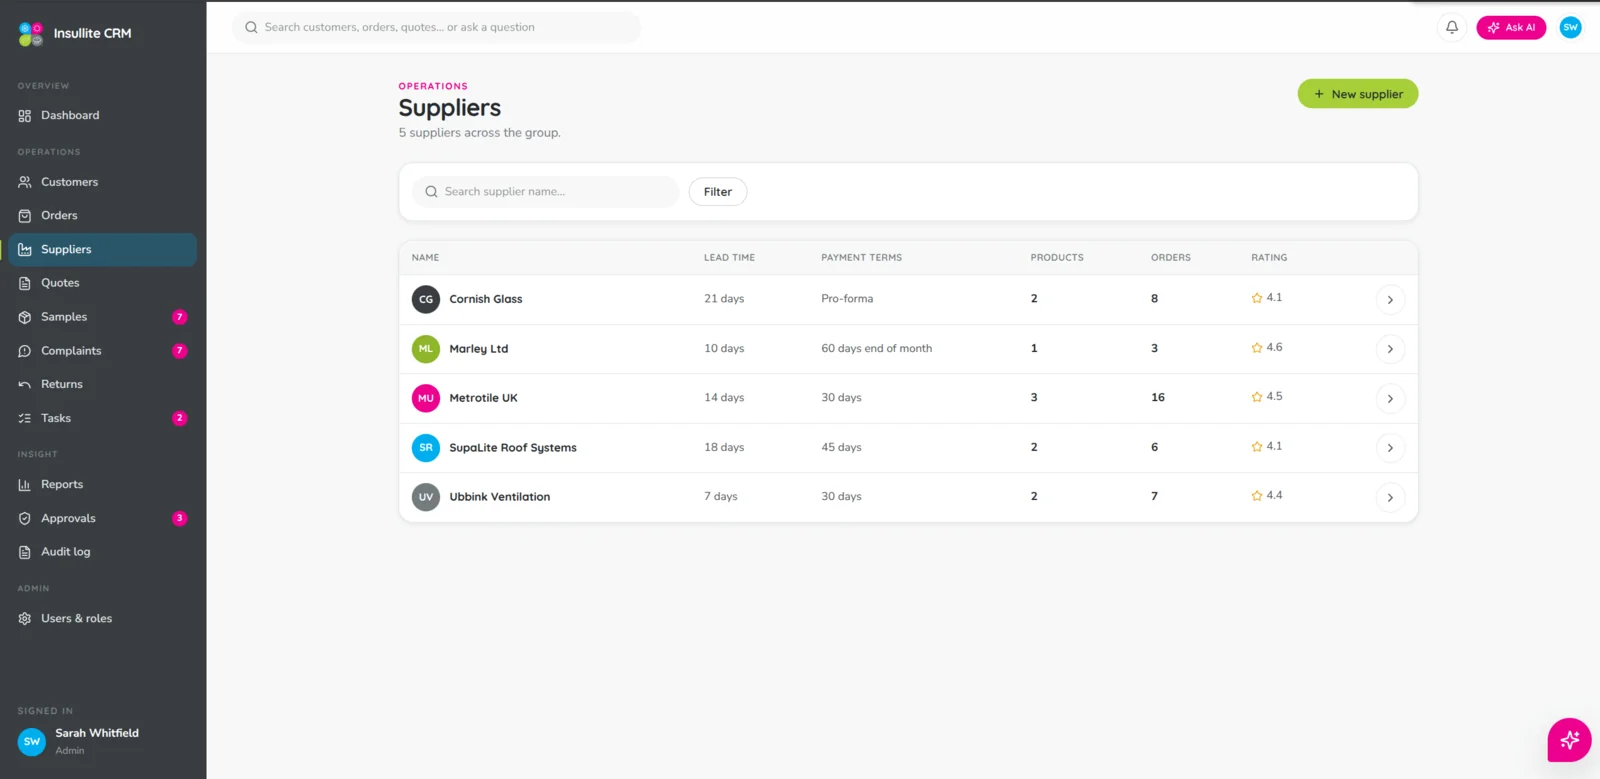
Task: Click the Products column header
Action: pyautogui.click(x=1057, y=258)
